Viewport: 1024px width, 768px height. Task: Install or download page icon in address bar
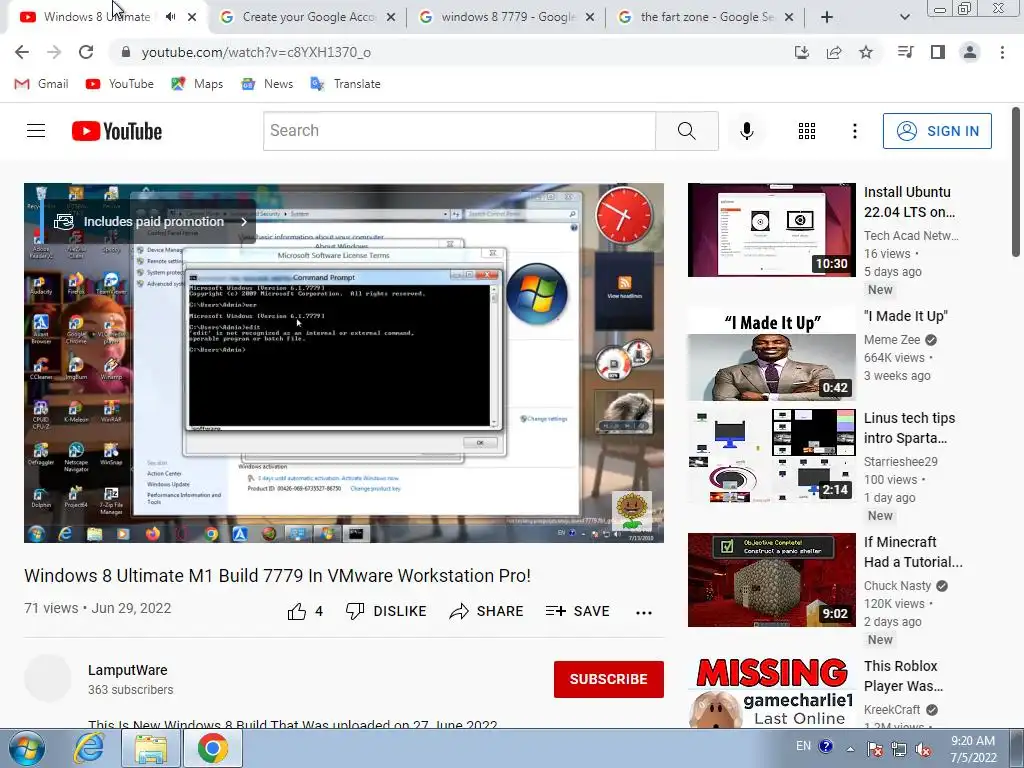click(x=802, y=52)
